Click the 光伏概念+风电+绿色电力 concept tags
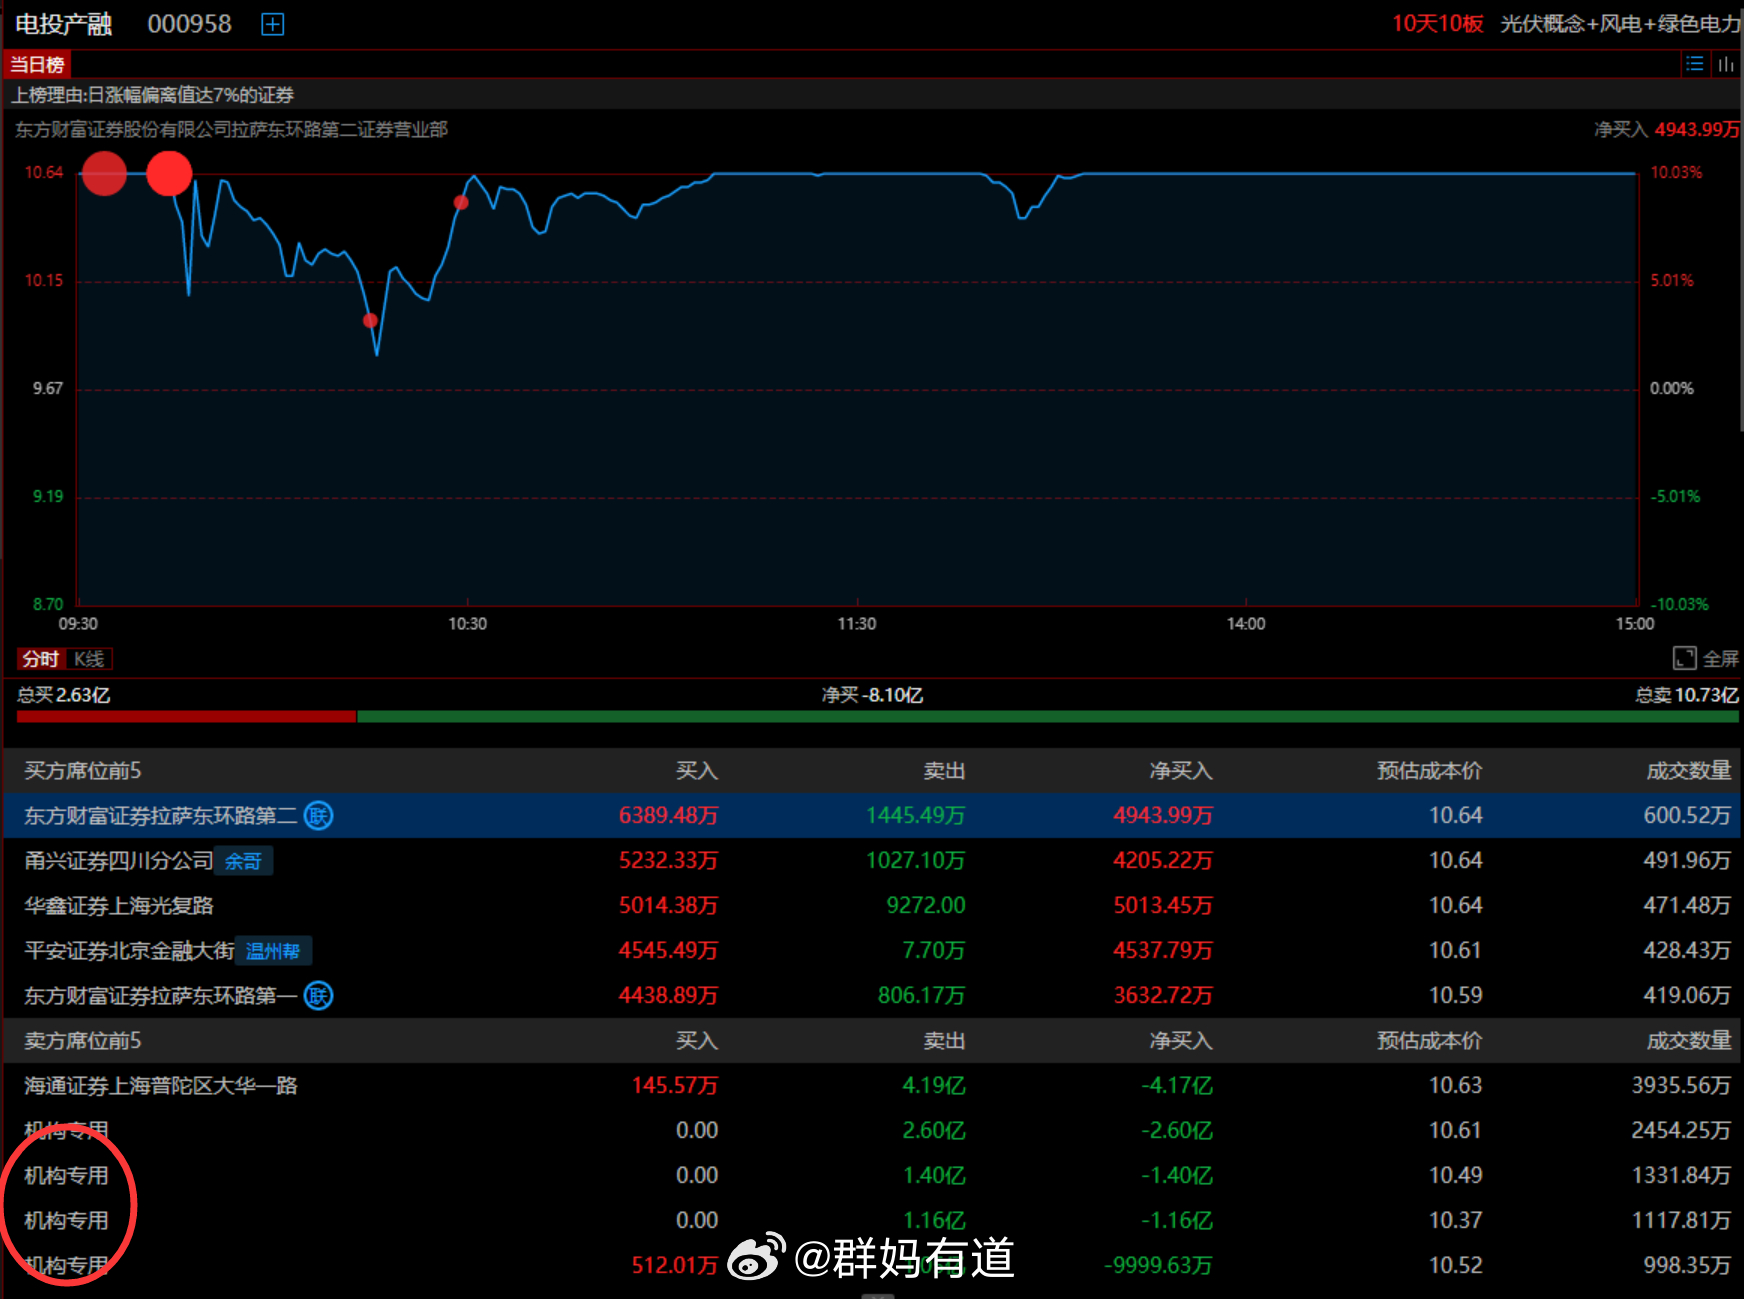The image size is (1744, 1299). click(1620, 24)
